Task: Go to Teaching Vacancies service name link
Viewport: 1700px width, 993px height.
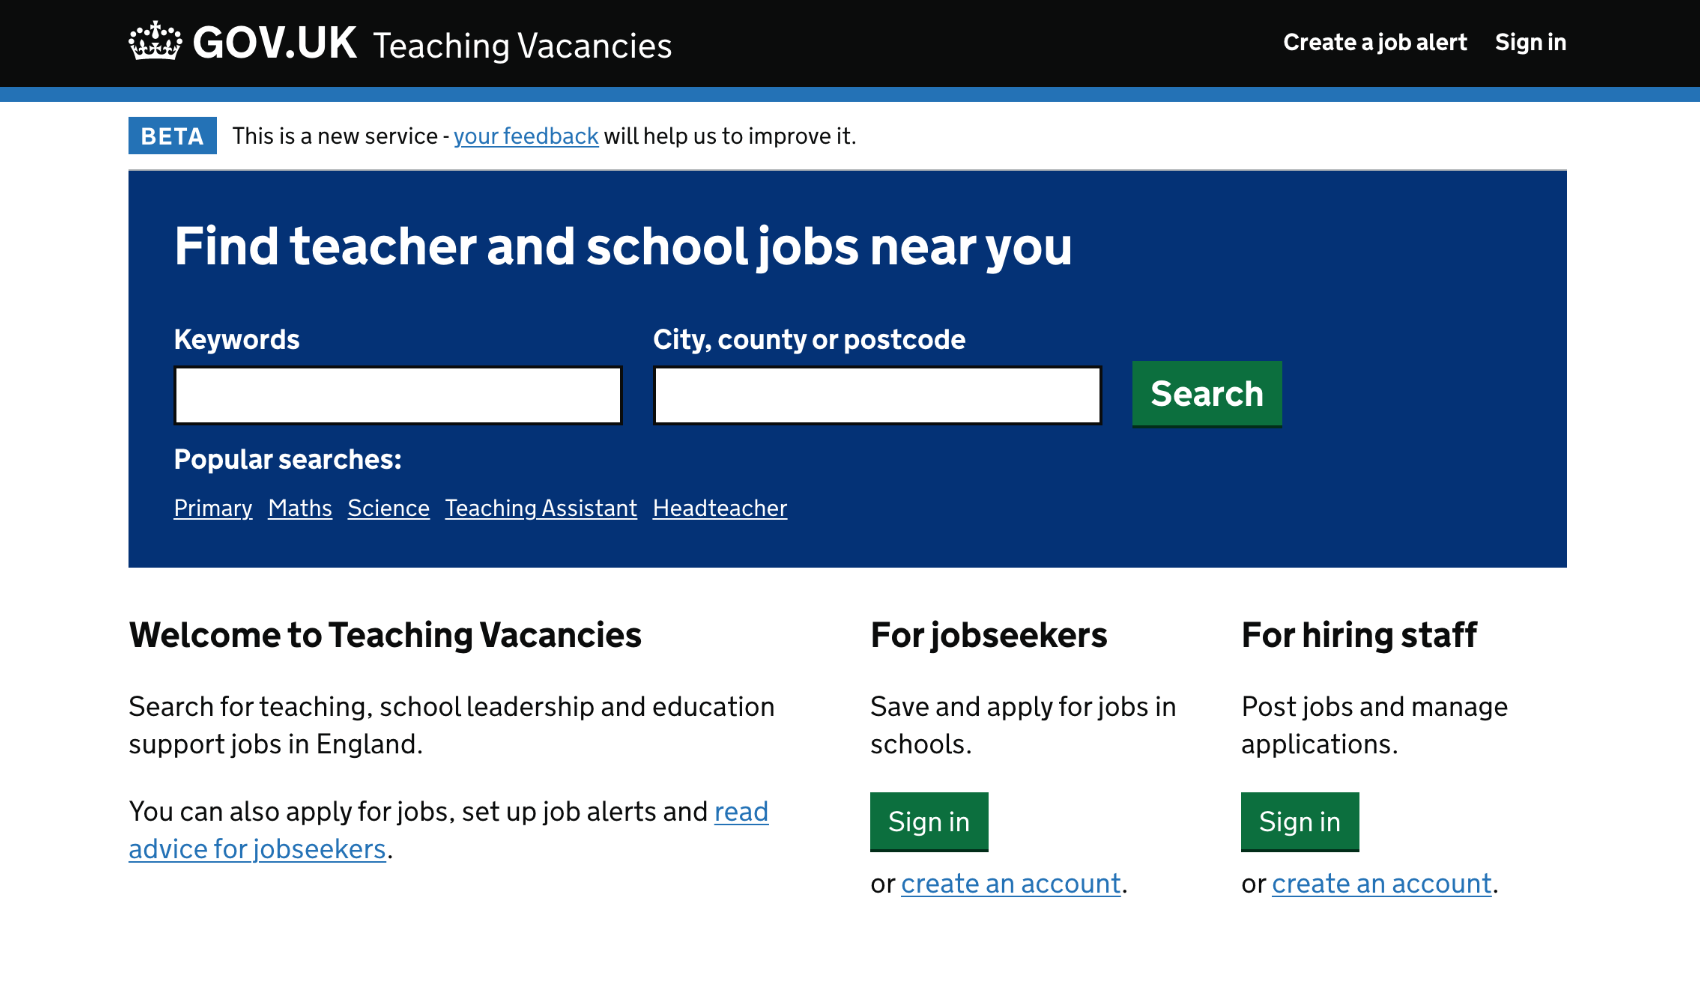Action: pyautogui.click(x=522, y=45)
